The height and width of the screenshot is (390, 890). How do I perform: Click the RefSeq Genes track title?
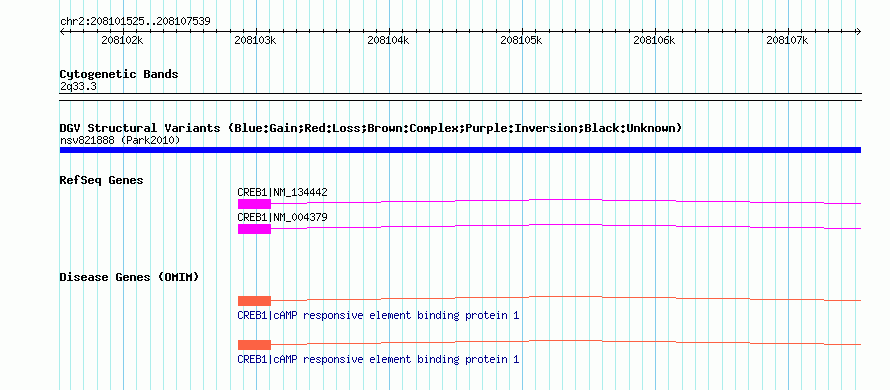tap(102, 181)
